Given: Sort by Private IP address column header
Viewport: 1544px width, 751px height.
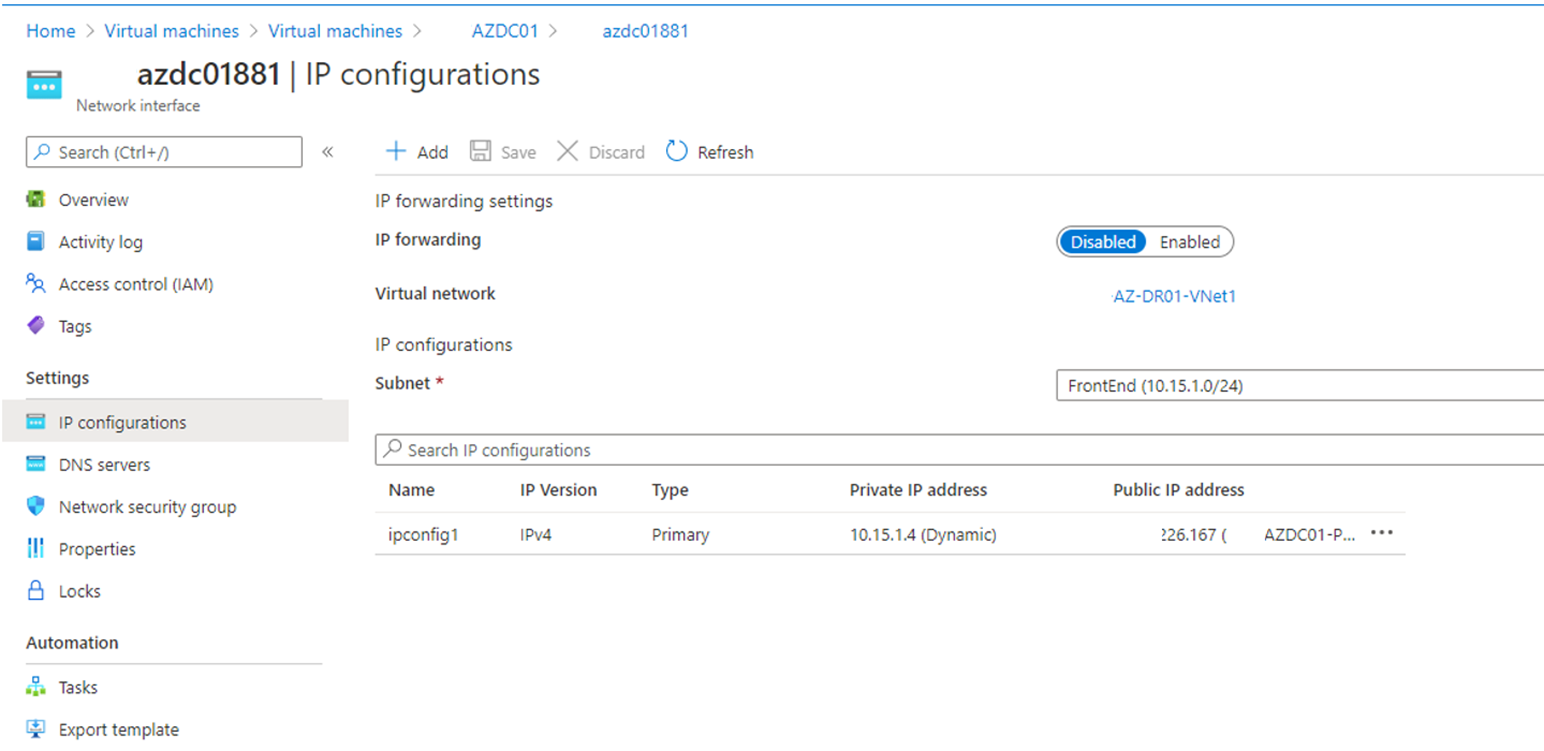Looking at the screenshot, I should pyautogui.click(x=918, y=490).
